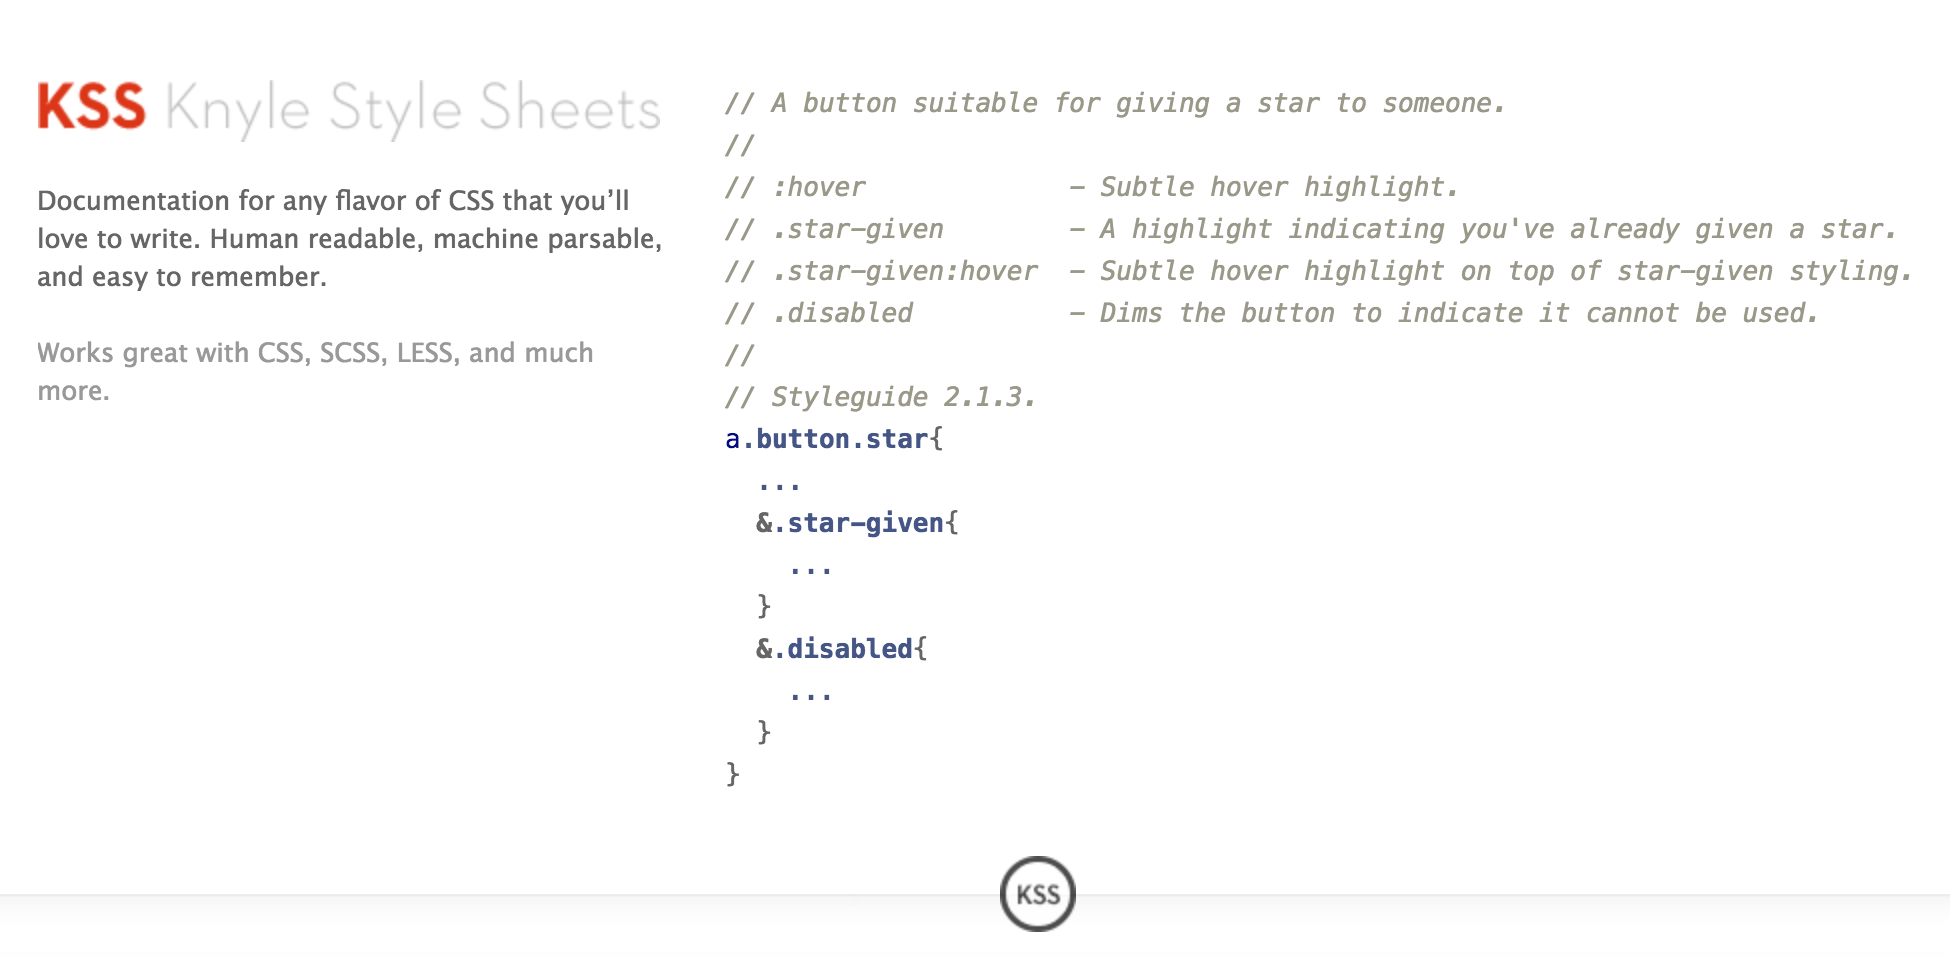1950x958 pixels.
Task: Click the red KSS logo text
Action: (92, 107)
